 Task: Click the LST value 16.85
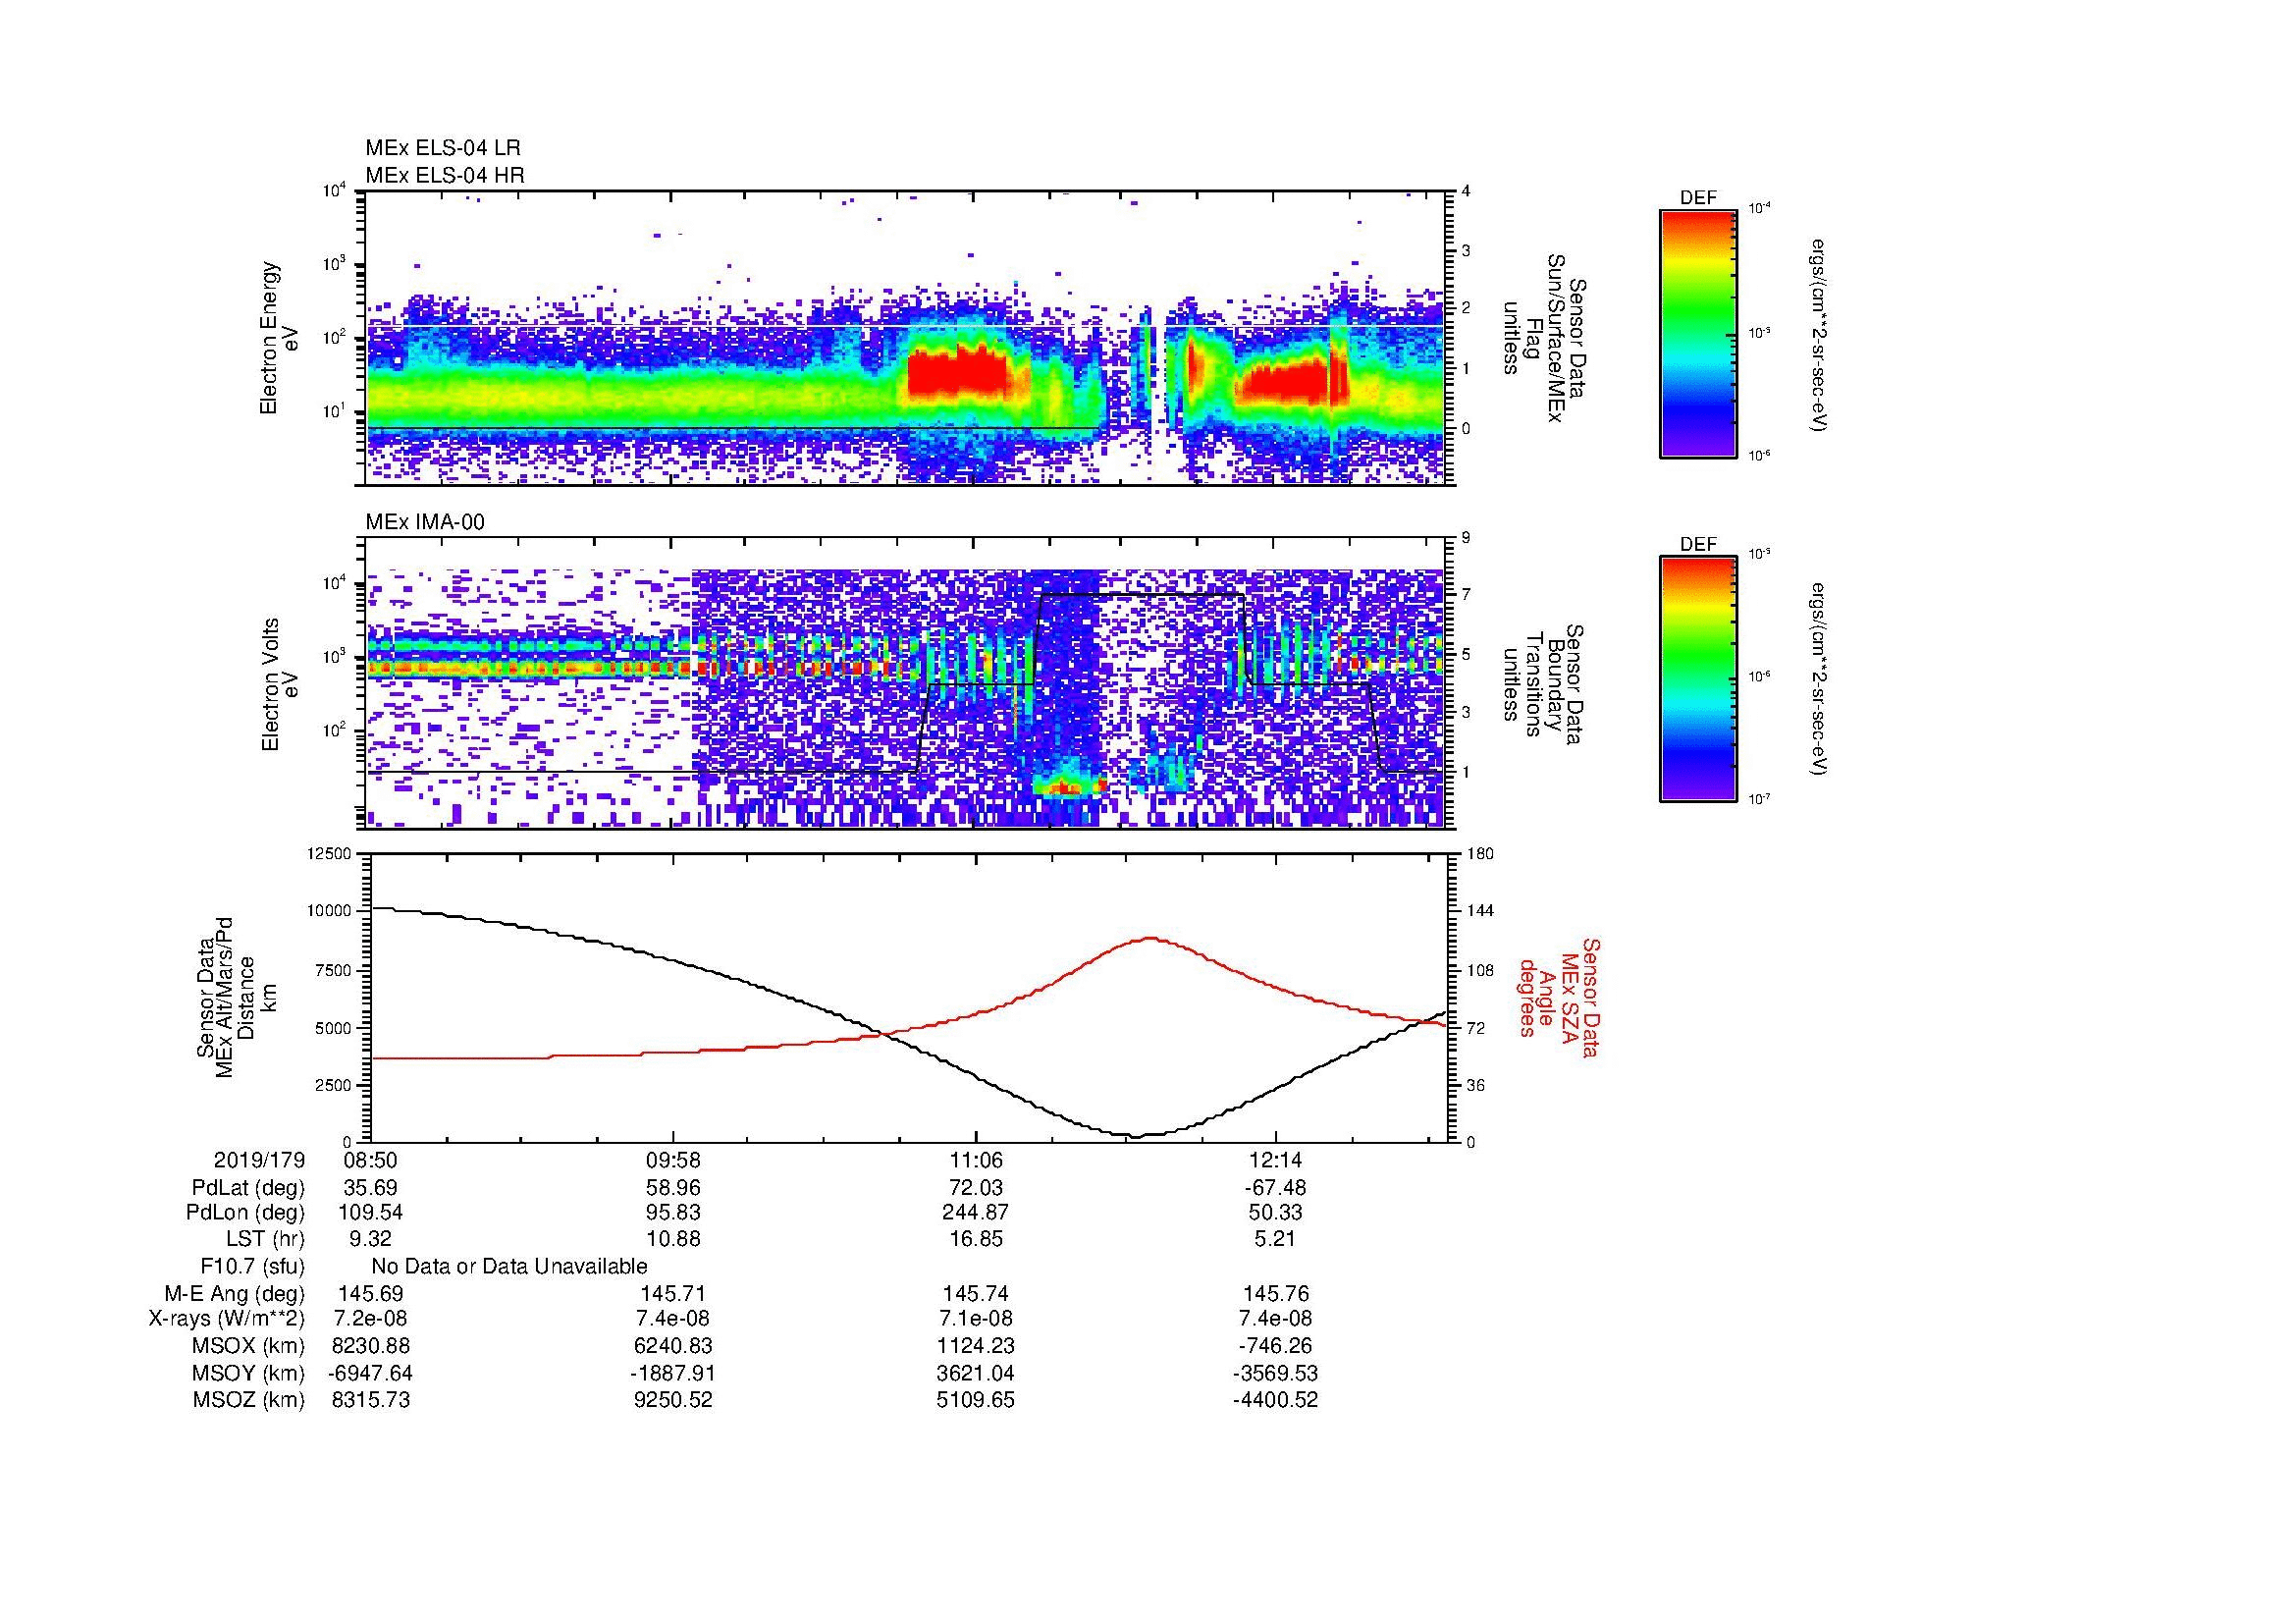click(976, 1240)
